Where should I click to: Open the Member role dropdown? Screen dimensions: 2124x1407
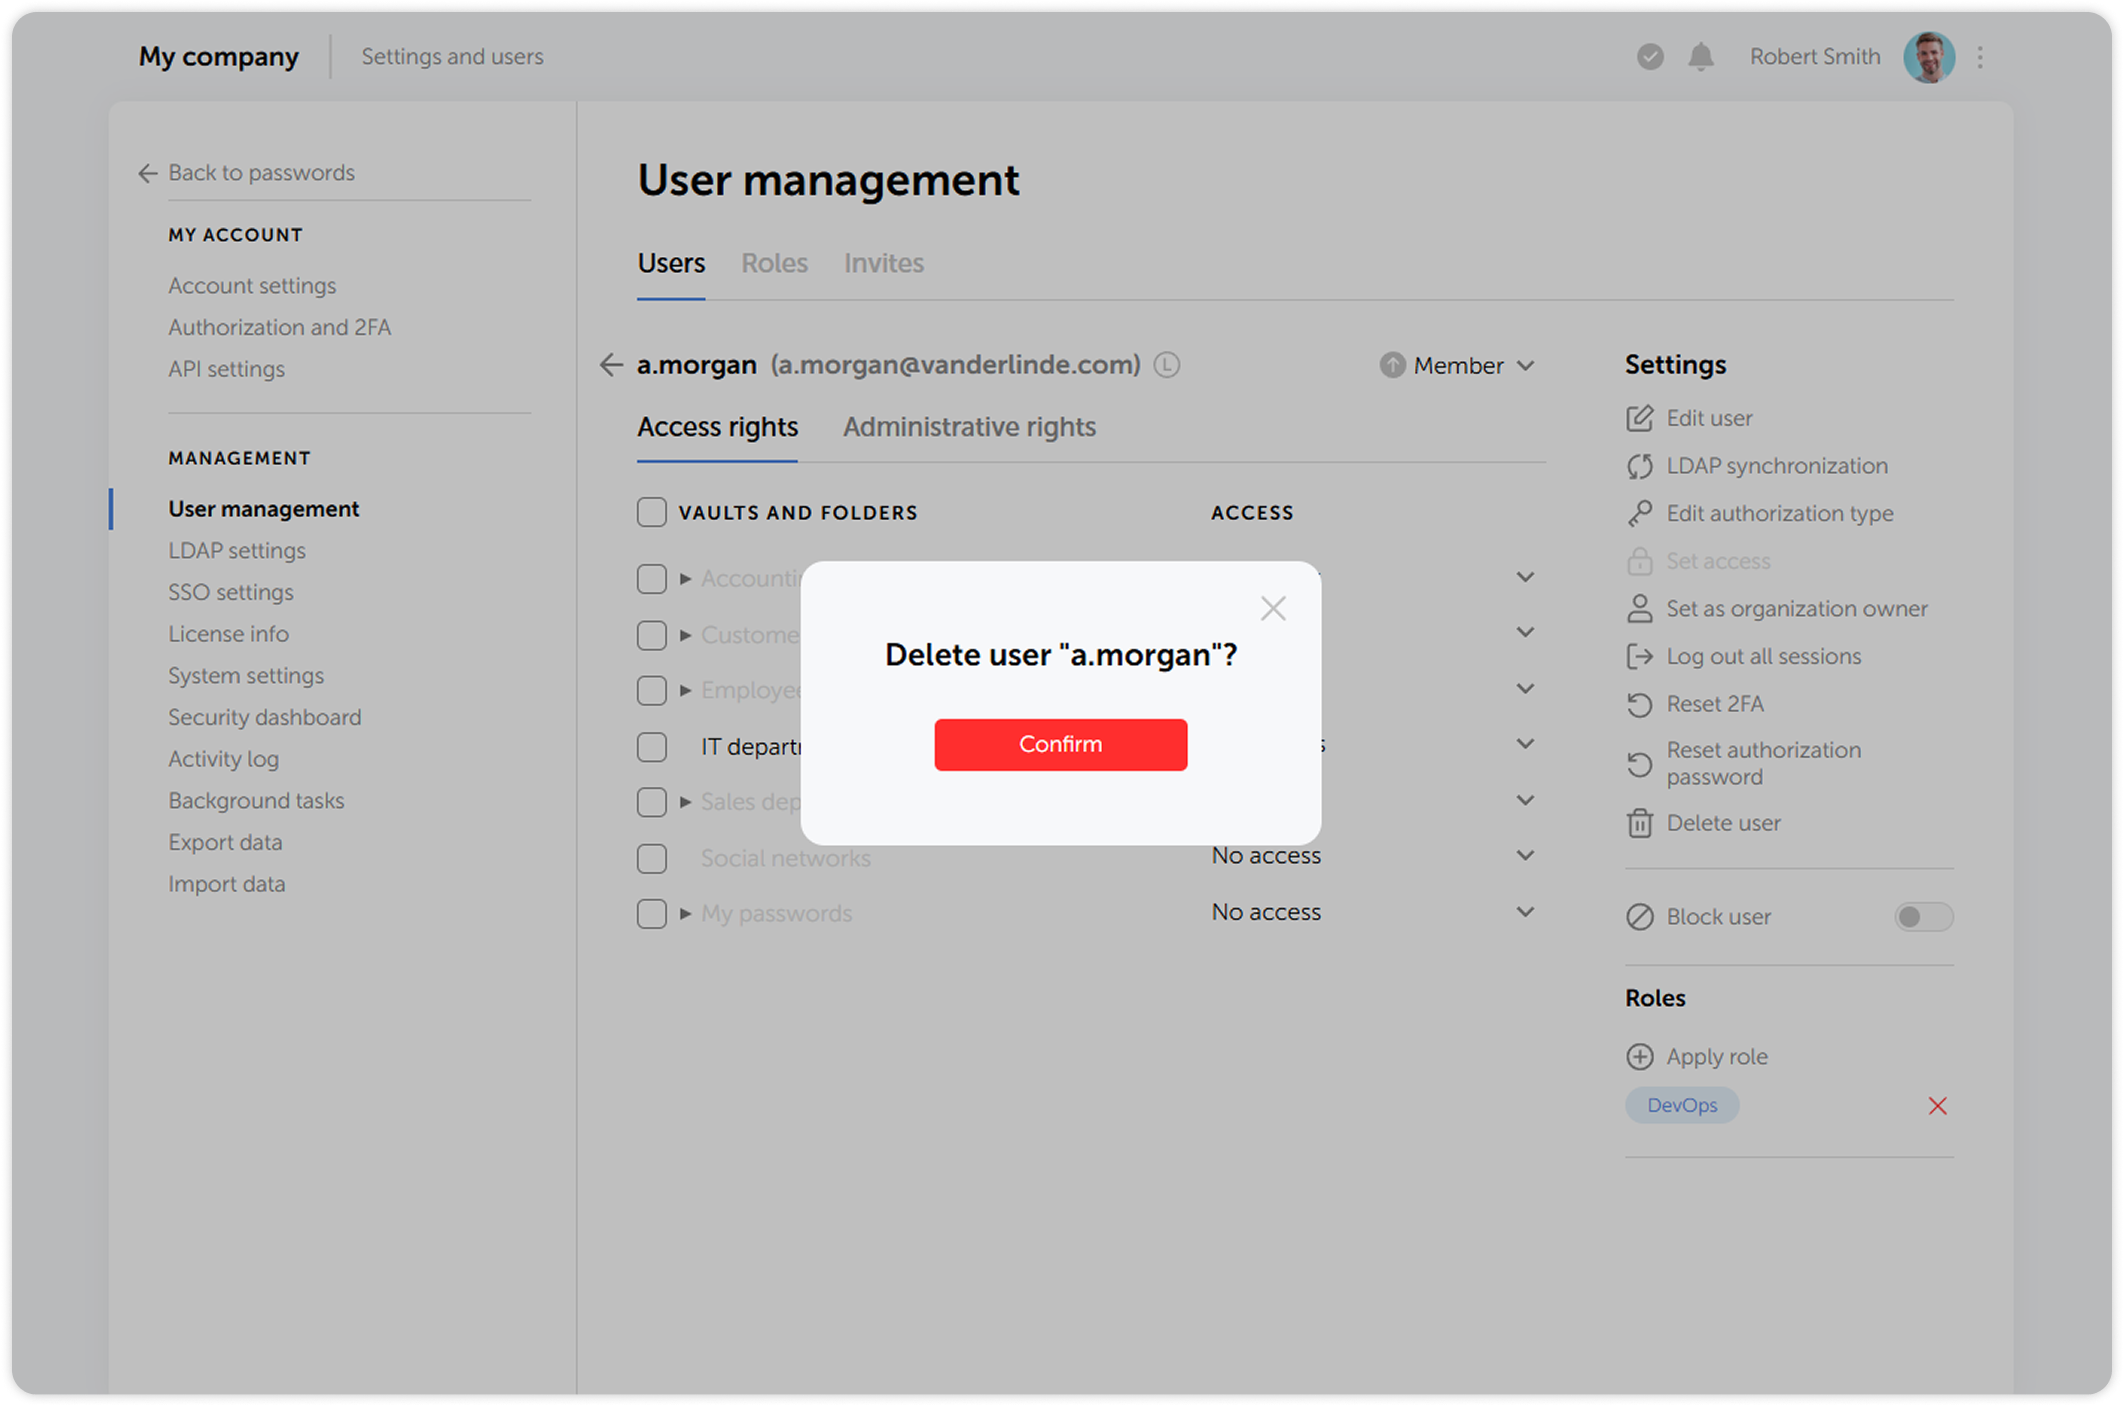coord(1458,366)
